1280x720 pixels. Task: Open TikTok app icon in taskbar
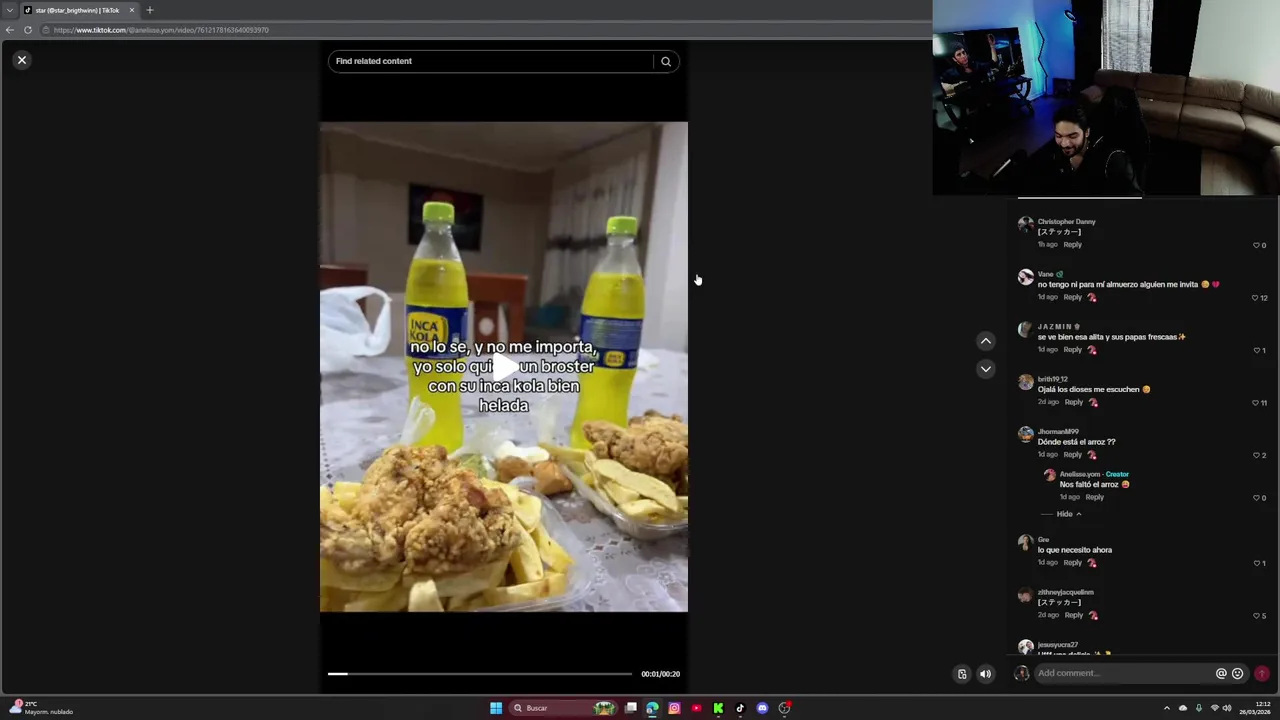(740, 708)
